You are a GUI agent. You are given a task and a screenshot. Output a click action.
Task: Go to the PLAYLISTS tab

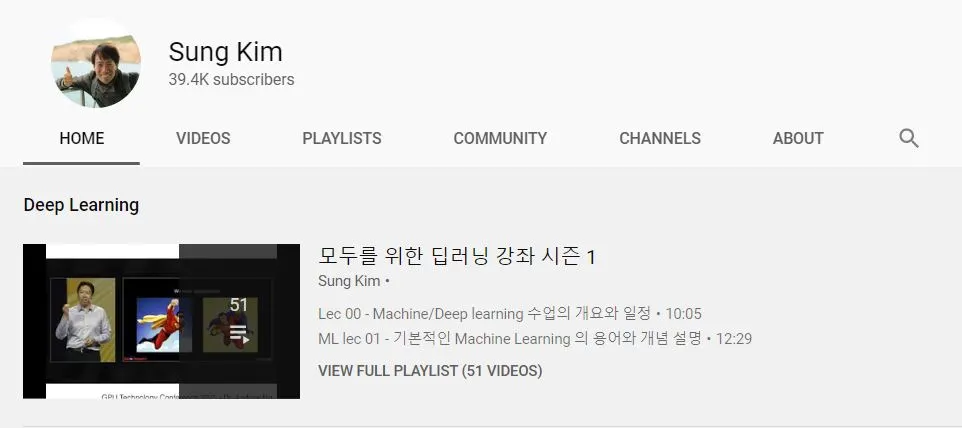(342, 139)
